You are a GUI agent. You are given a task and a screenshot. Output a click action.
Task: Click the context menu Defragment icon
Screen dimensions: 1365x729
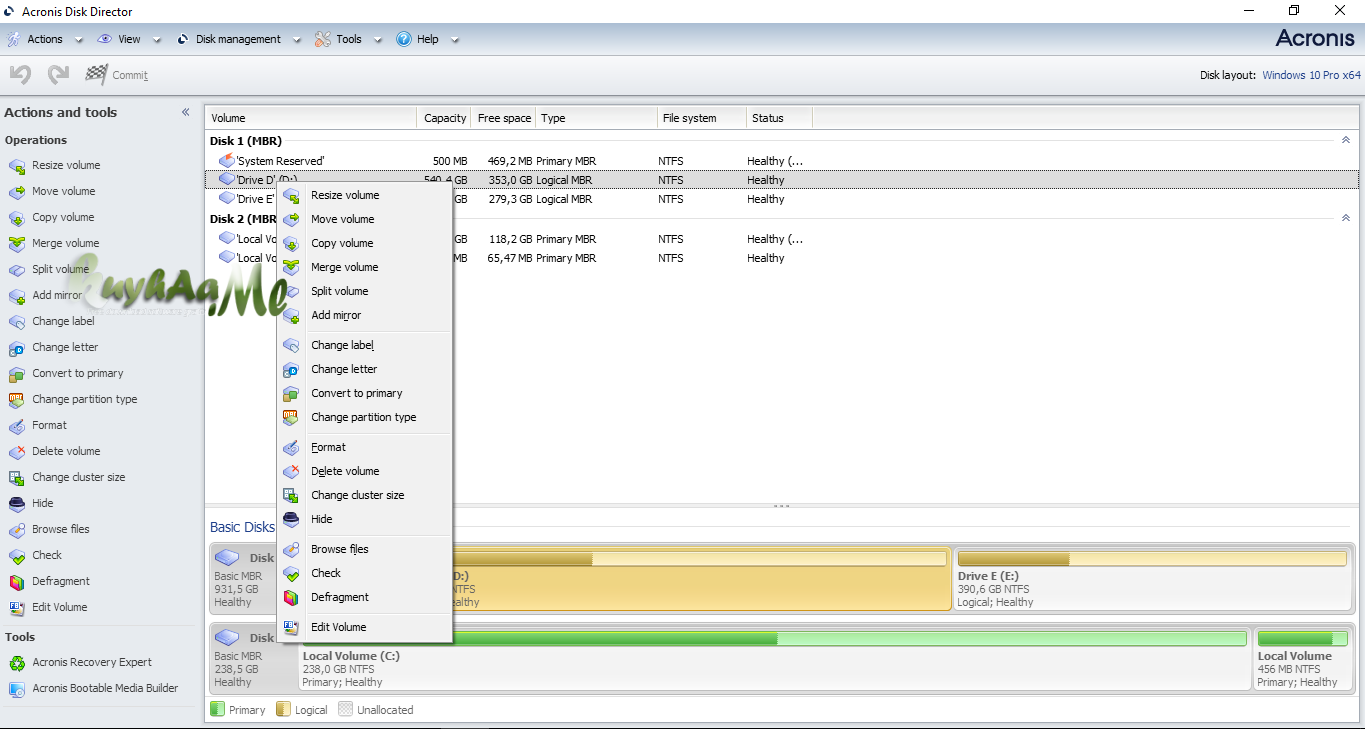291,597
